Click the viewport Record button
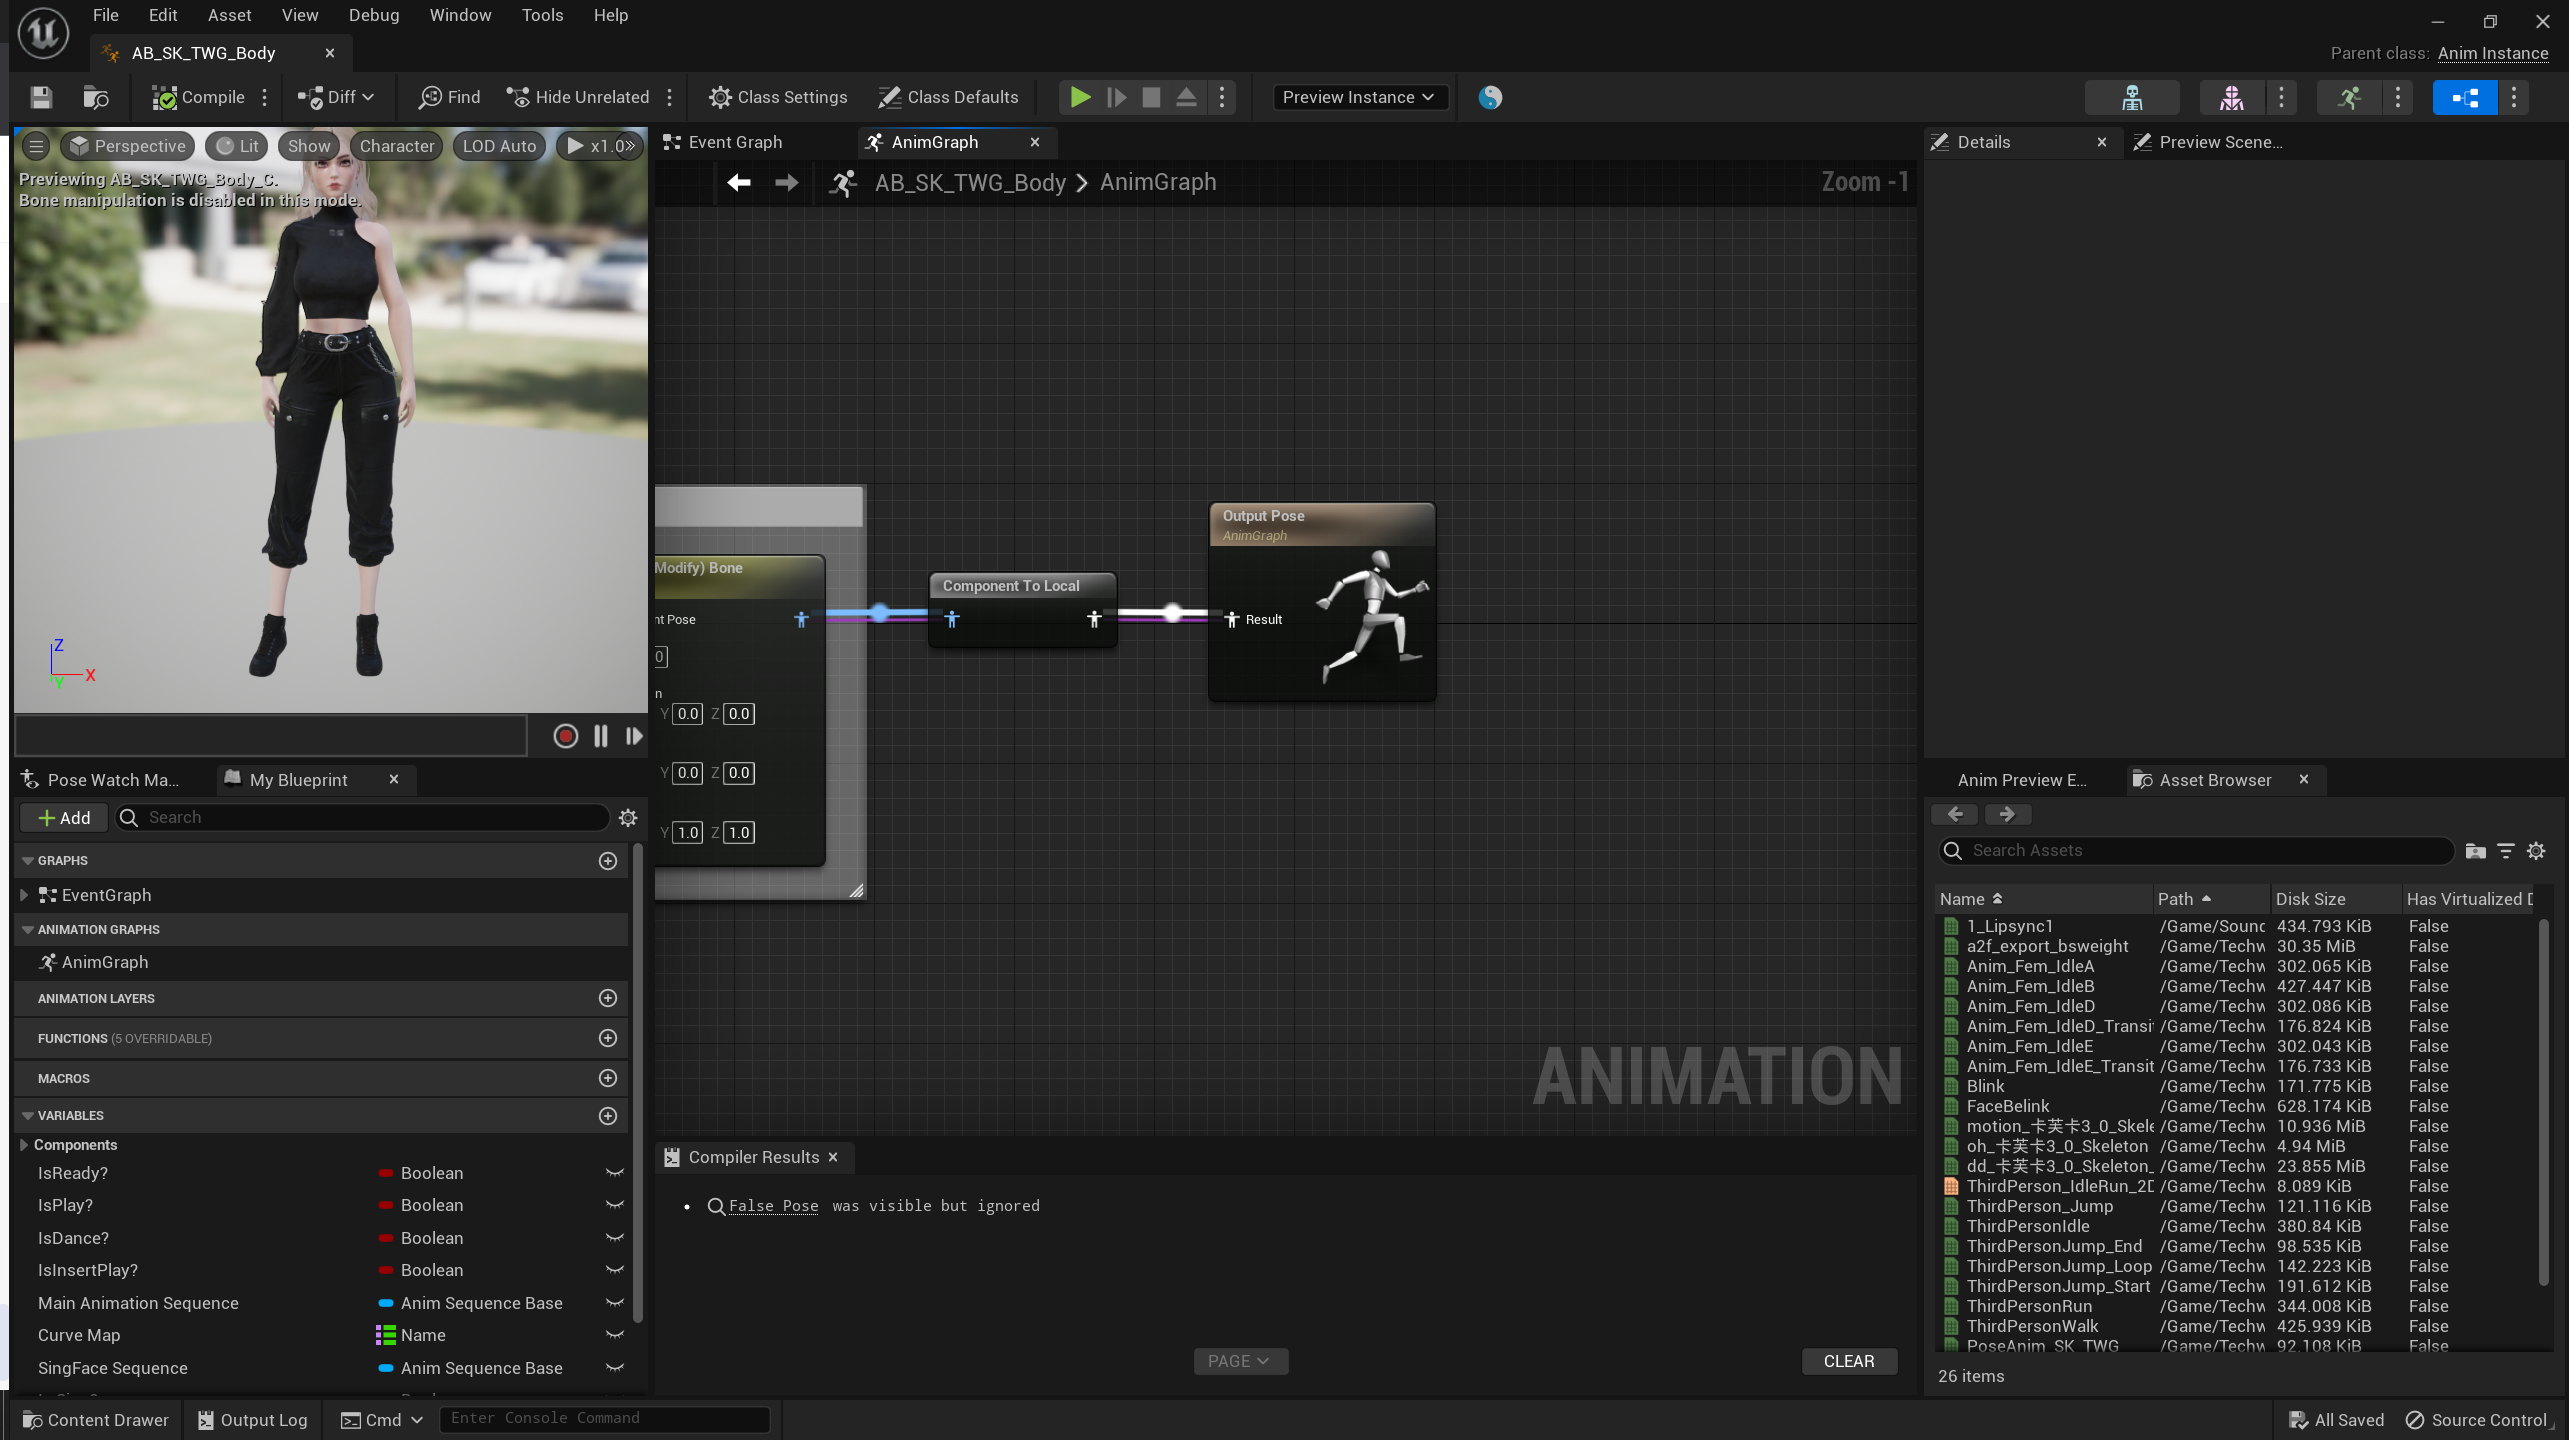The width and height of the screenshot is (2569, 1440). [565, 736]
